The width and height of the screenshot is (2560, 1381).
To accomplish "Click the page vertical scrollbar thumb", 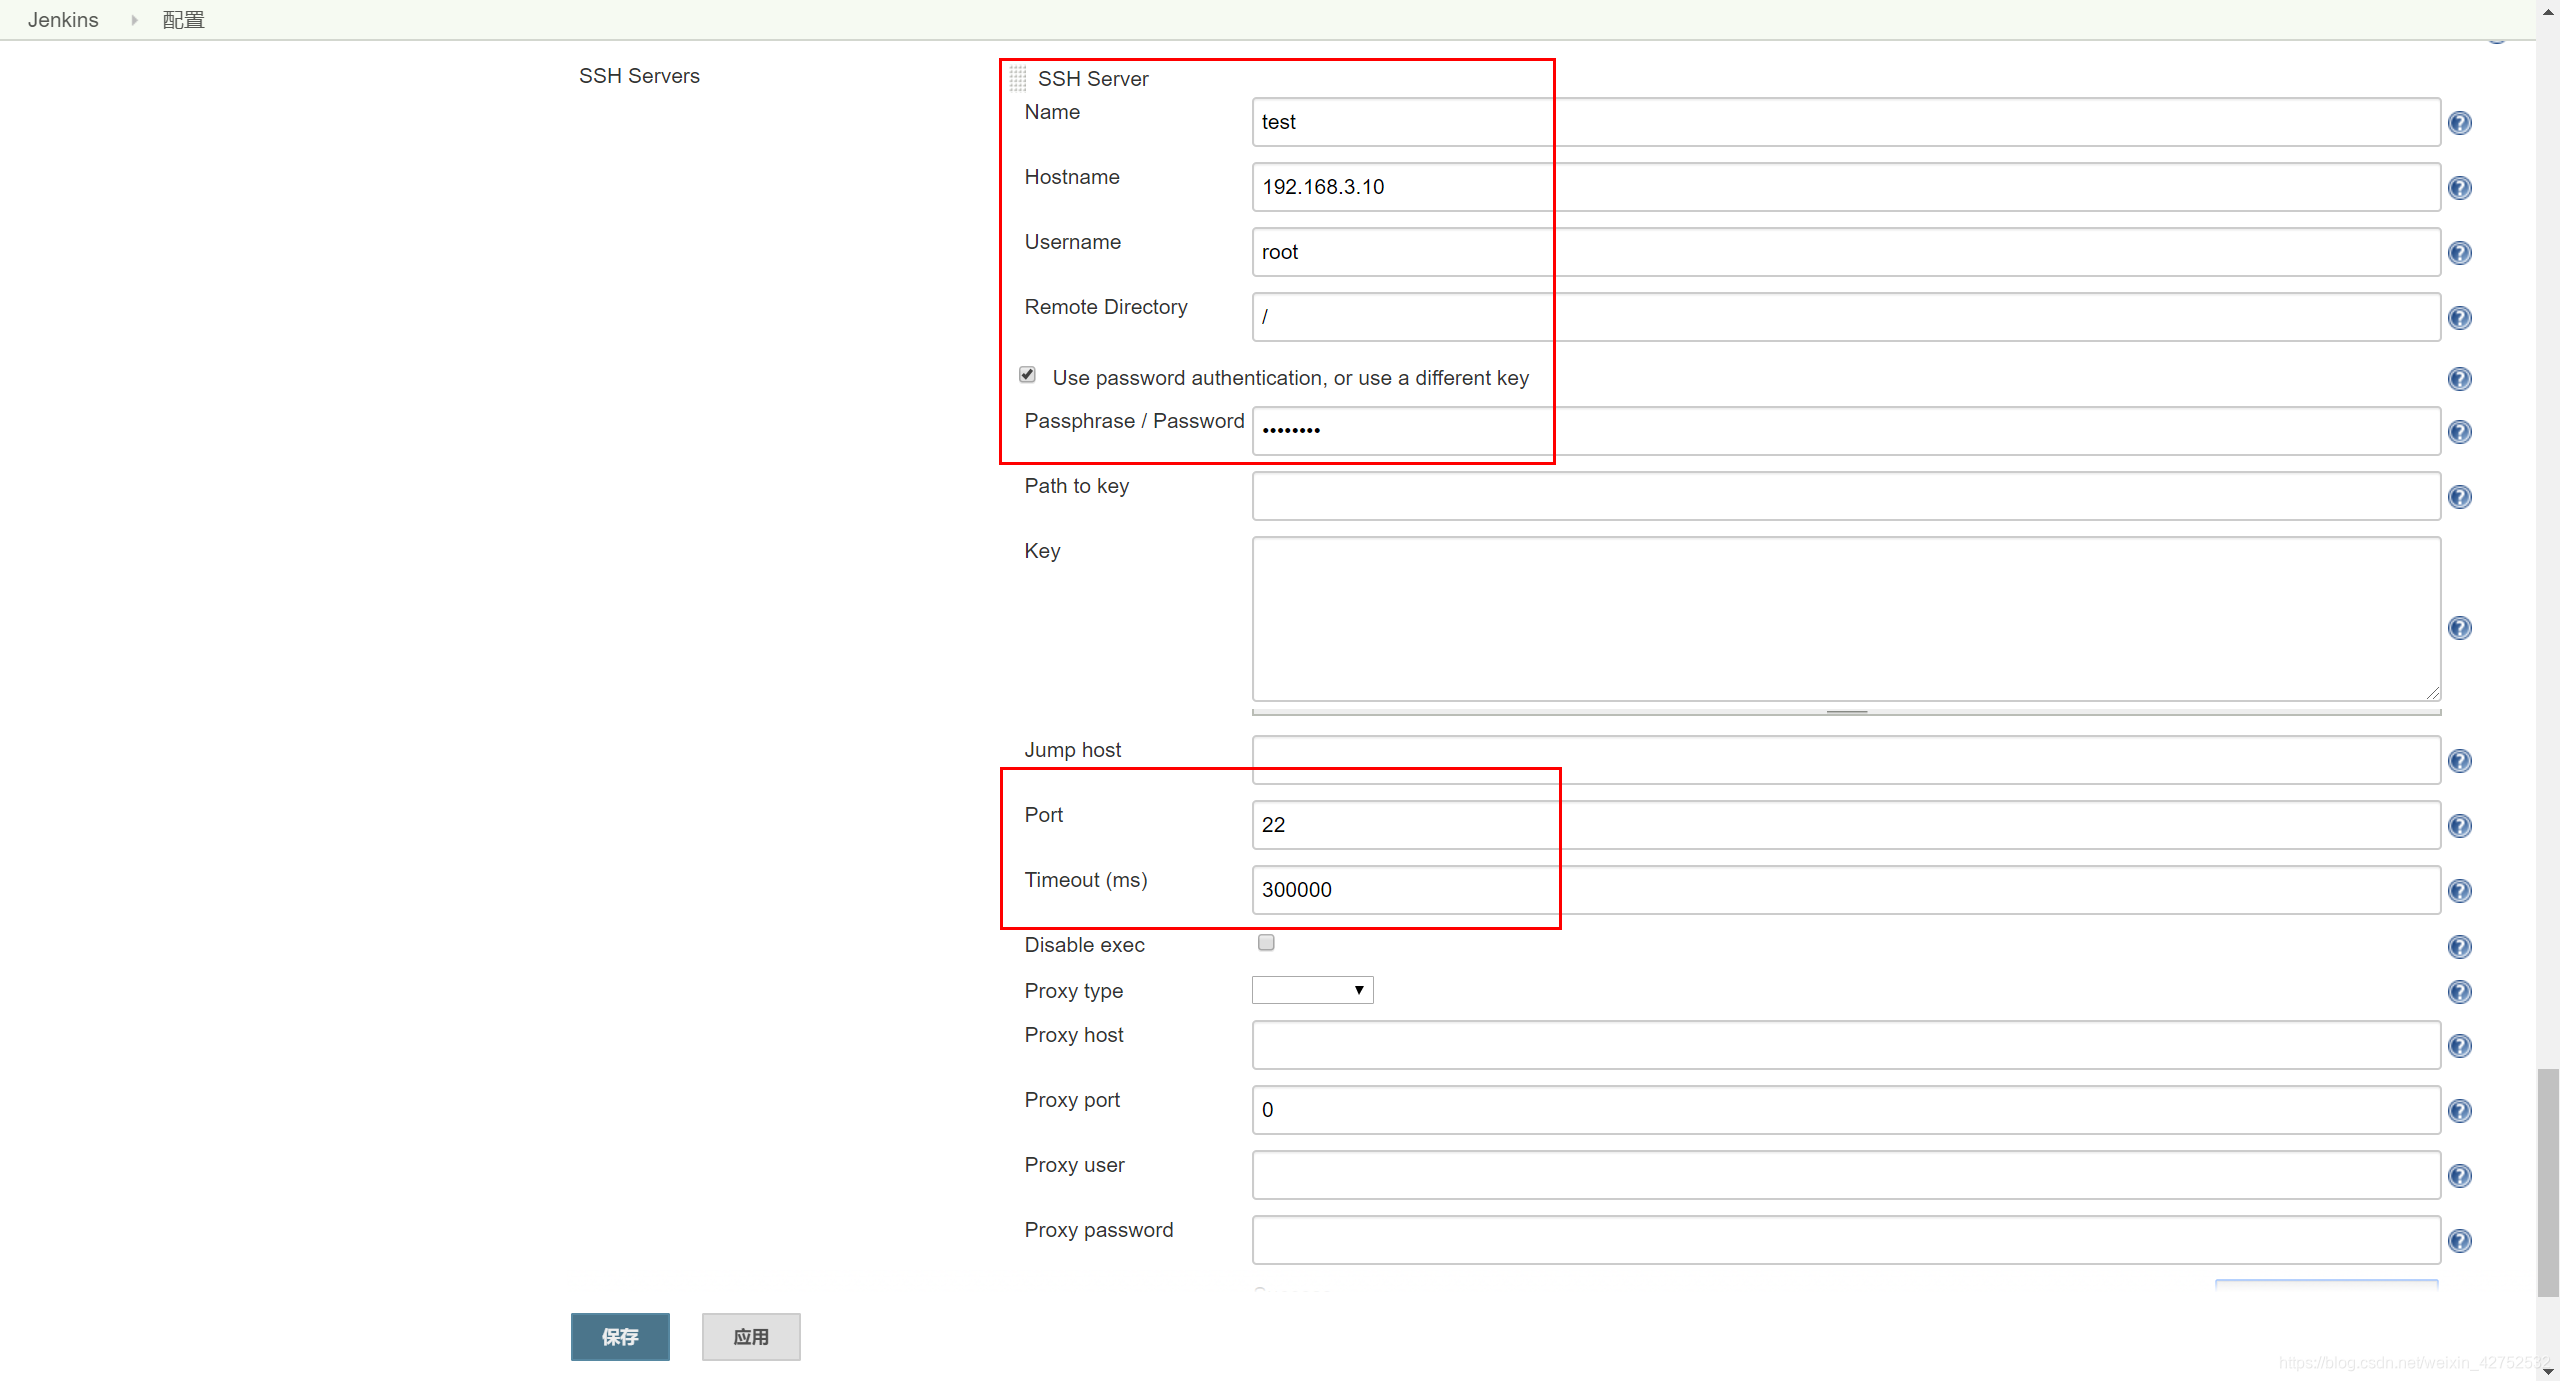I will [2548, 1182].
